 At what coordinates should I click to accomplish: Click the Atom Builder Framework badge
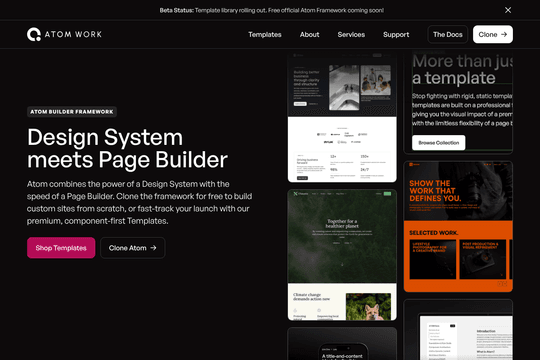point(72,112)
